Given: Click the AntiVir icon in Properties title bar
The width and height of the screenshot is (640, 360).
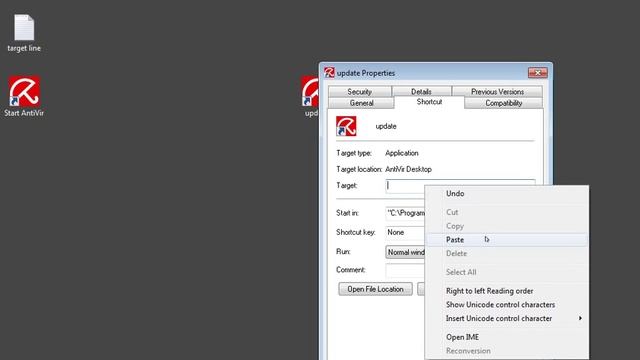Looking at the screenshot, I should point(329,73).
